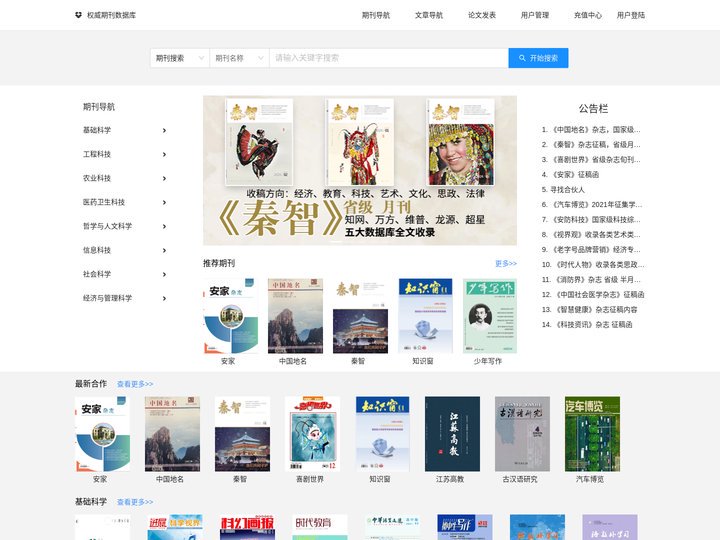Viewport: 720px width, 540px height.
Task: Open the 期刊名称 field dropdown
Action: coord(240,58)
